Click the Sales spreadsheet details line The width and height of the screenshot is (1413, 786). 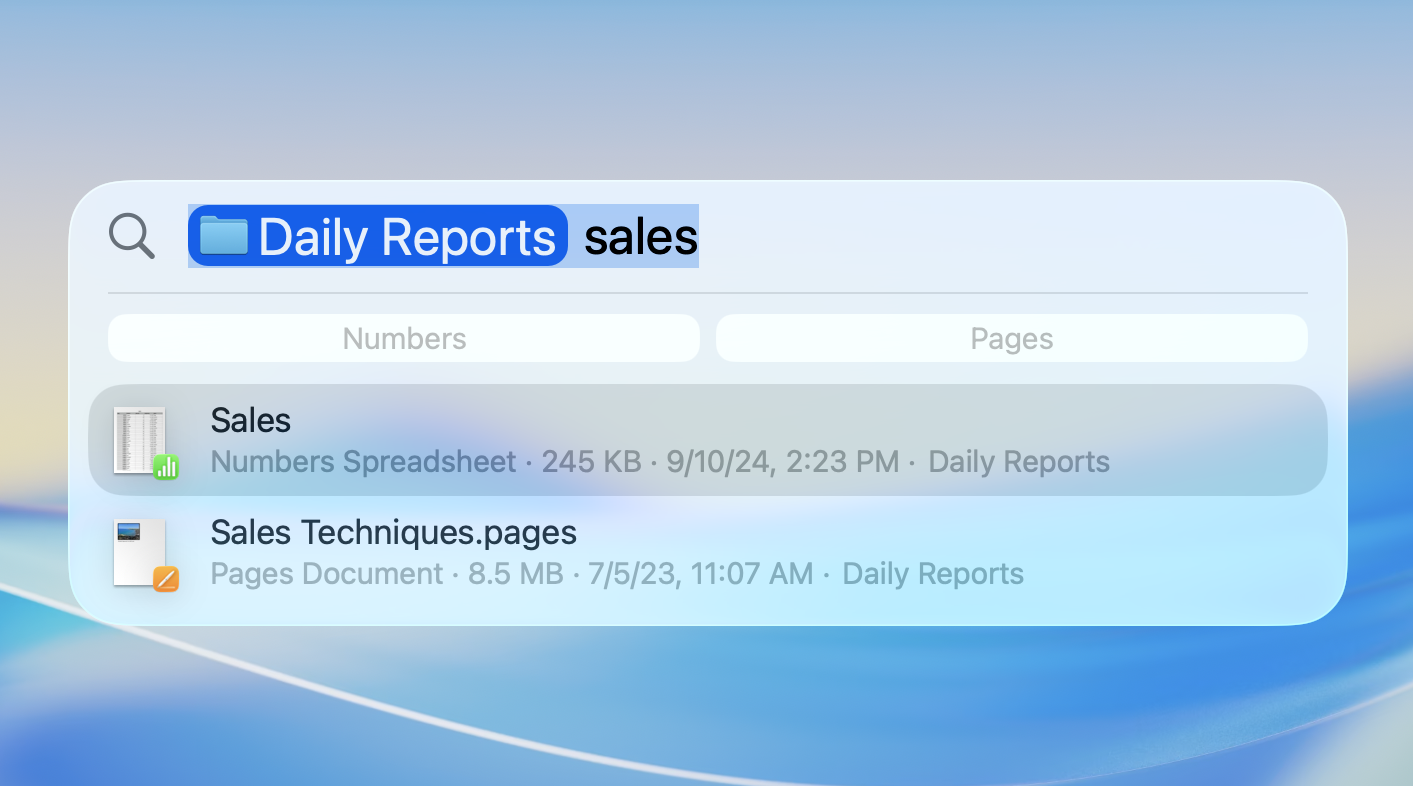(660, 462)
